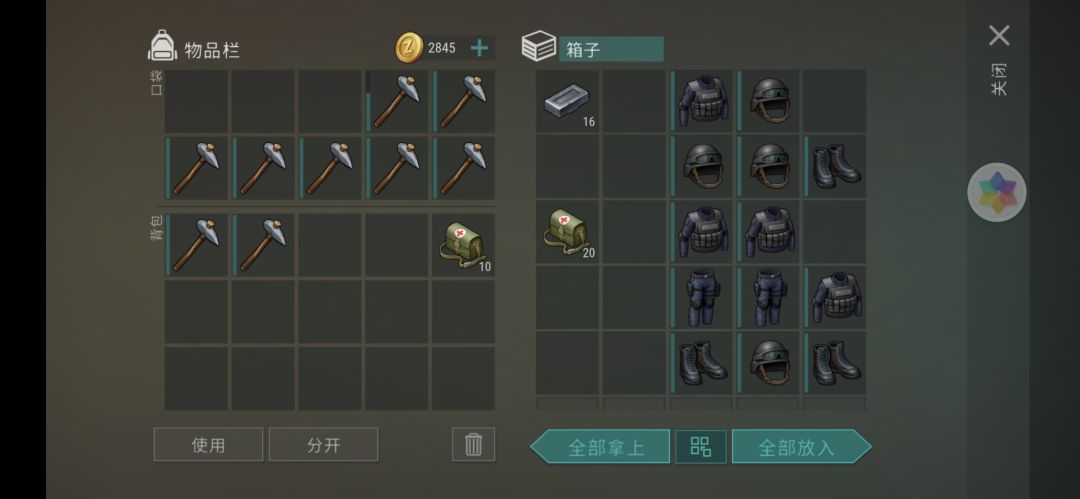
Task: Select the tactical boots in chest second row
Action: point(835,166)
